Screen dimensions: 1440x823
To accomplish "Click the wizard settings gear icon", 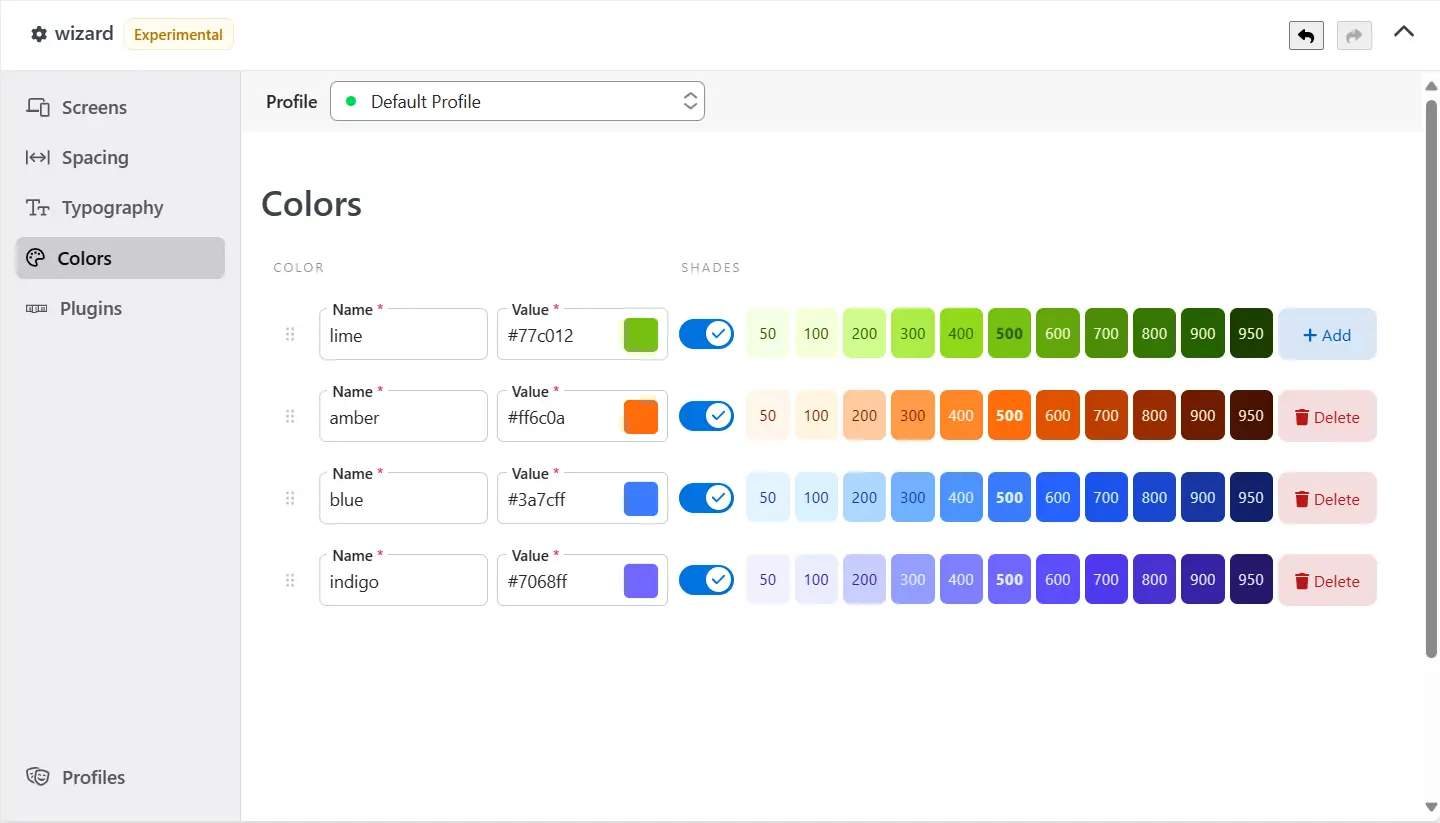I will click(x=38, y=33).
